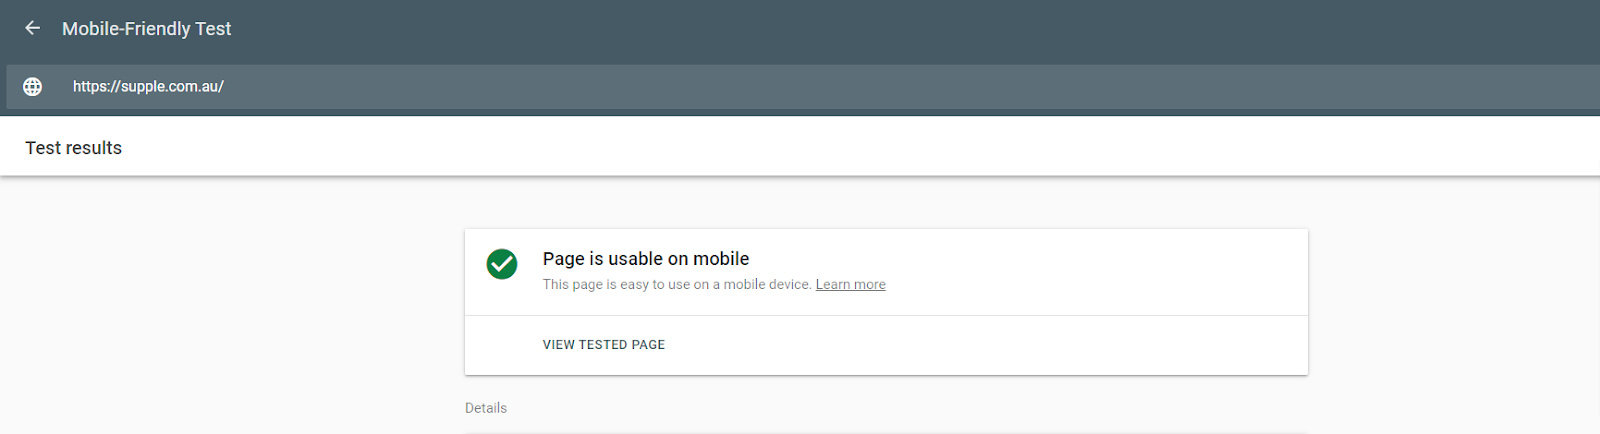Open the Learn more link
Image resolution: width=1600 pixels, height=434 pixels.
(x=850, y=284)
